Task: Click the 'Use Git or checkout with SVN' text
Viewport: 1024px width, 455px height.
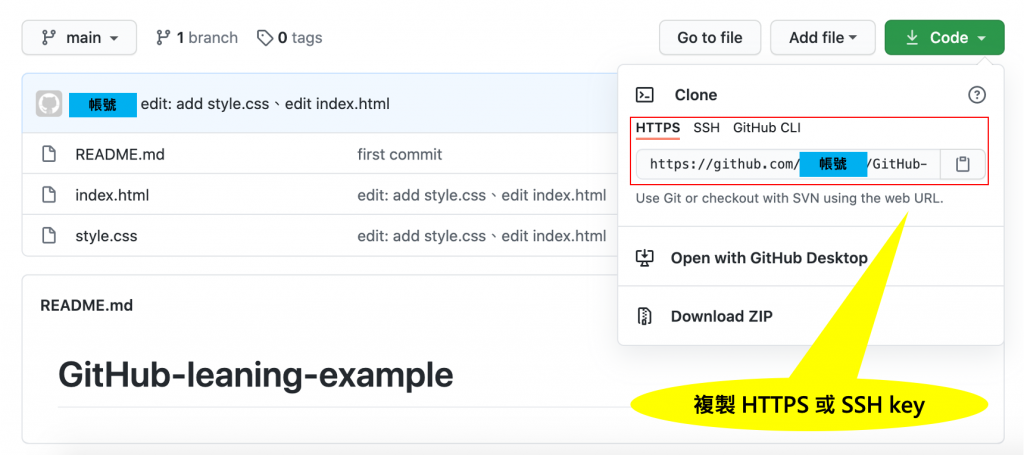Action: point(790,199)
